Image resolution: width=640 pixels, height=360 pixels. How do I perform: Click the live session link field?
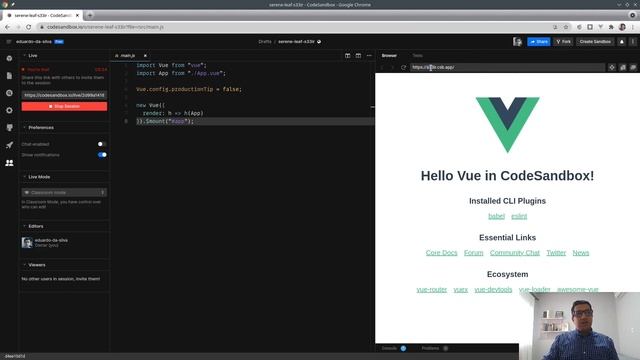(64, 95)
